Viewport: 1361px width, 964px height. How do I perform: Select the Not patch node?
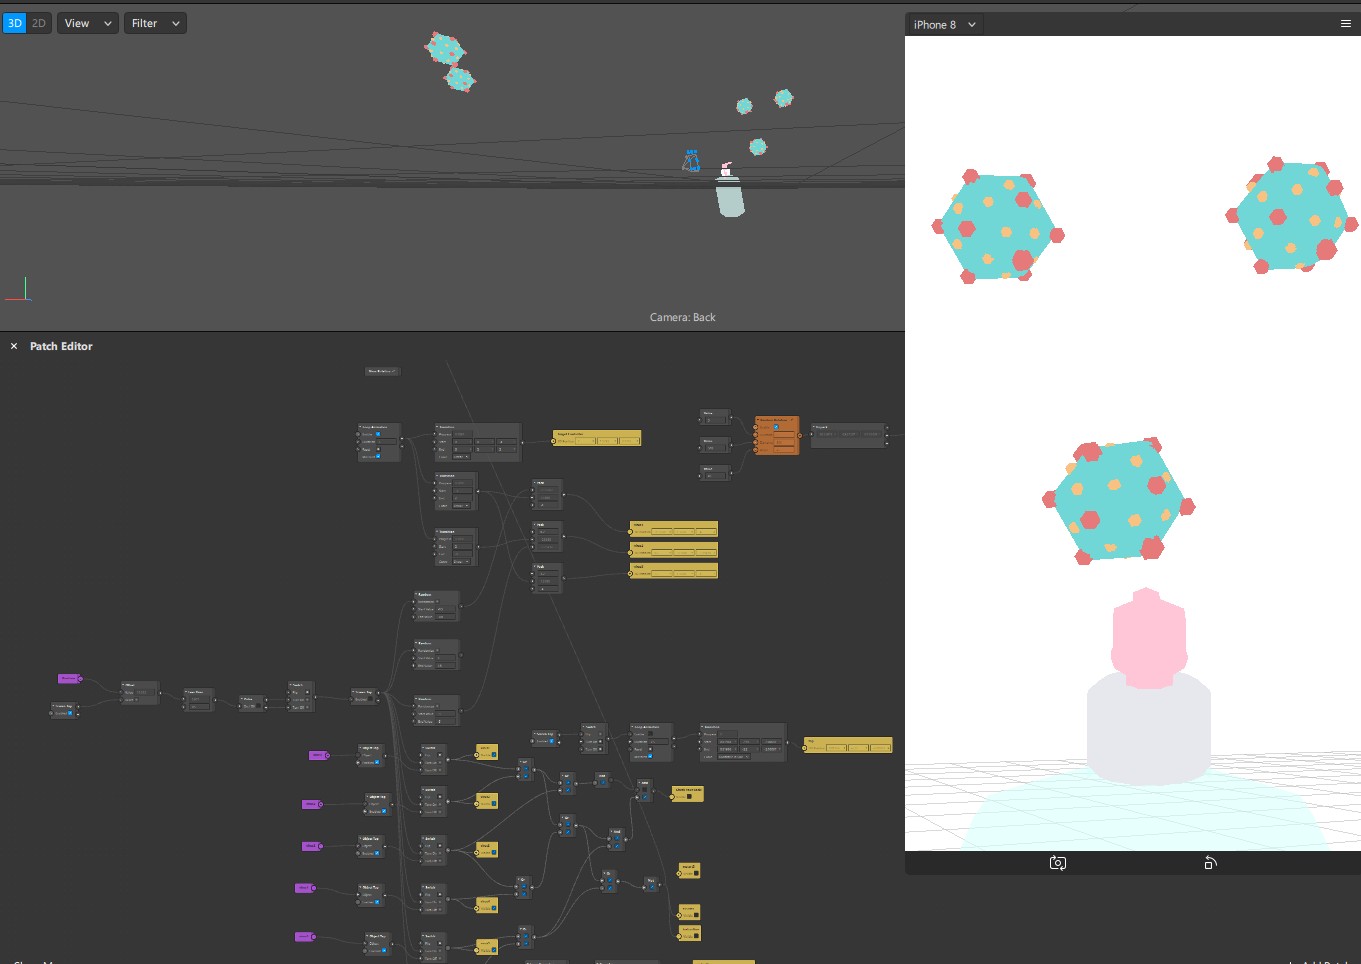(651, 884)
